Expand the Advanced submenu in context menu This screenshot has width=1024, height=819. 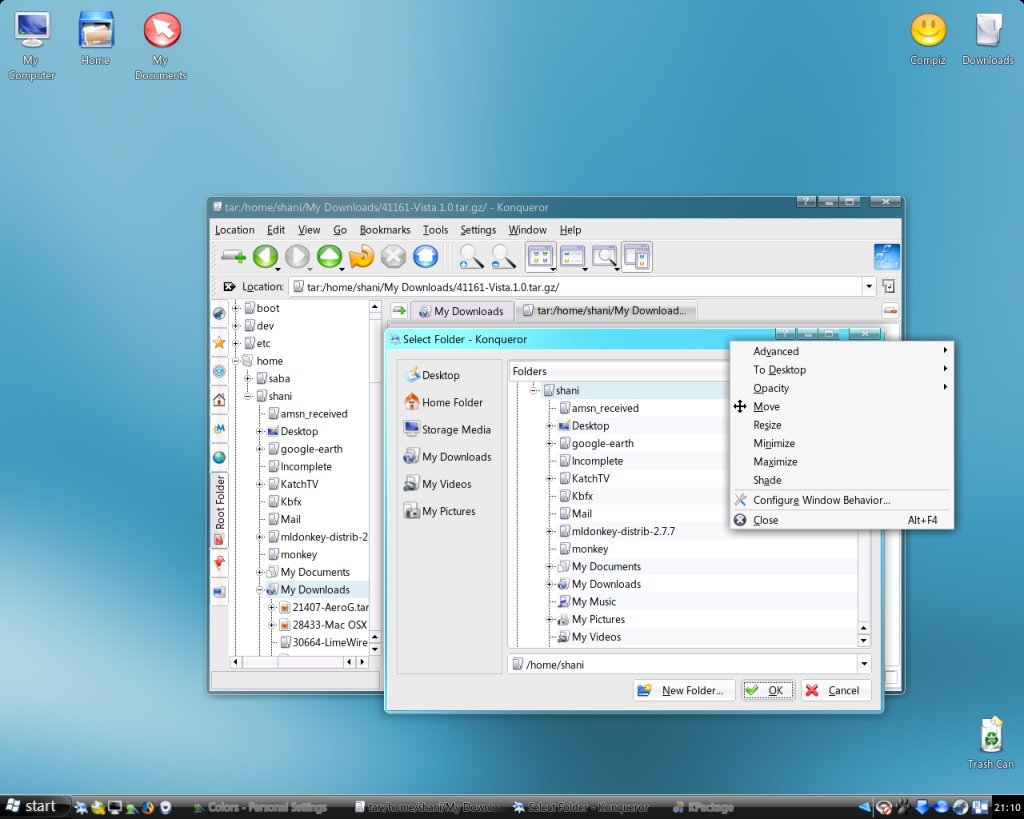pos(841,351)
